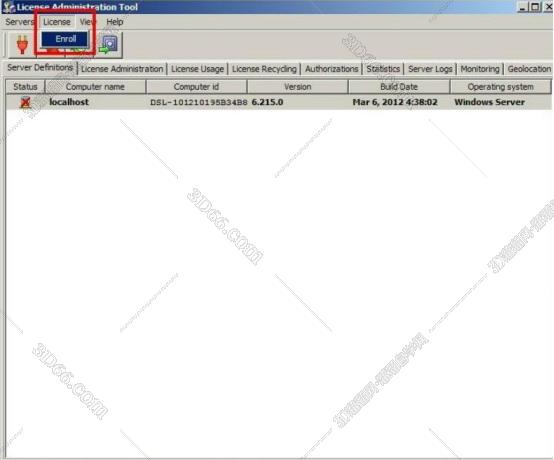Switch to the Monitoring tab
This screenshot has width=554, height=460.
click(480, 69)
